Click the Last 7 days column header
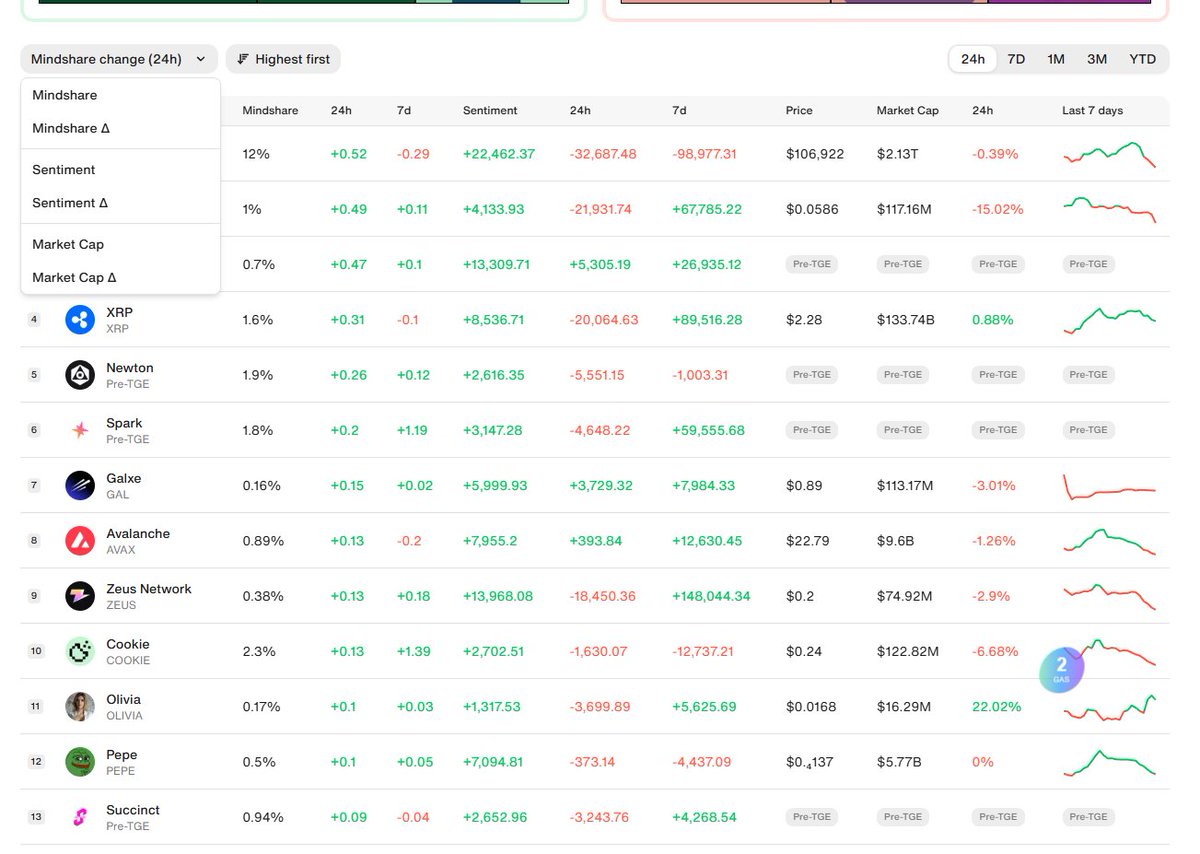Image resolution: width=1200 pixels, height=854 pixels. click(1092, 110)
